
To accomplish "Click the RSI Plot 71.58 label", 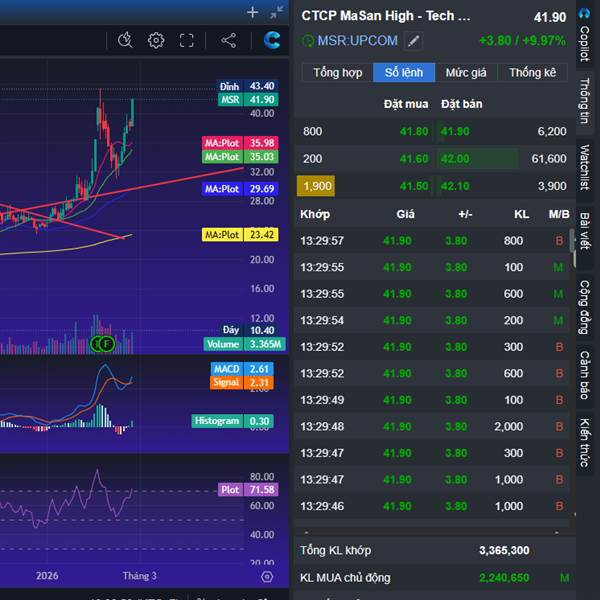I will click(x=248, y=490).
